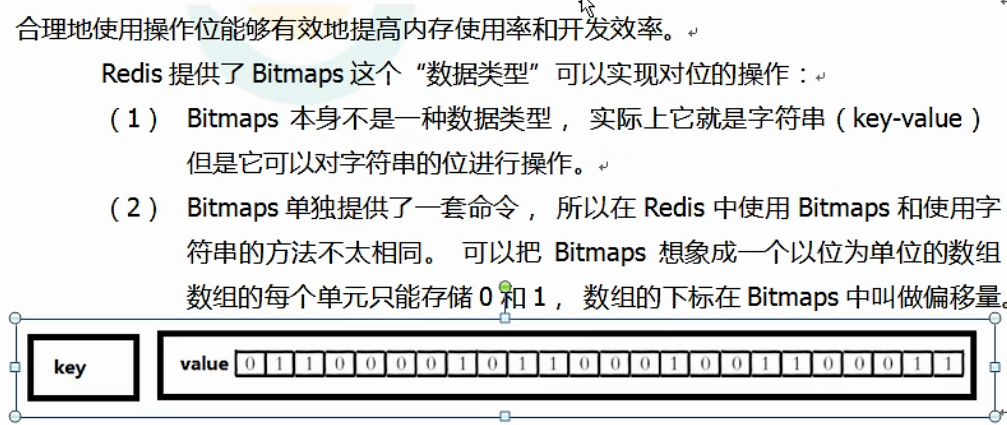Click the bottom-right corner resize handle
Image resolution: width=1007 pixels, height=425 pixels.
pos(998,415)
